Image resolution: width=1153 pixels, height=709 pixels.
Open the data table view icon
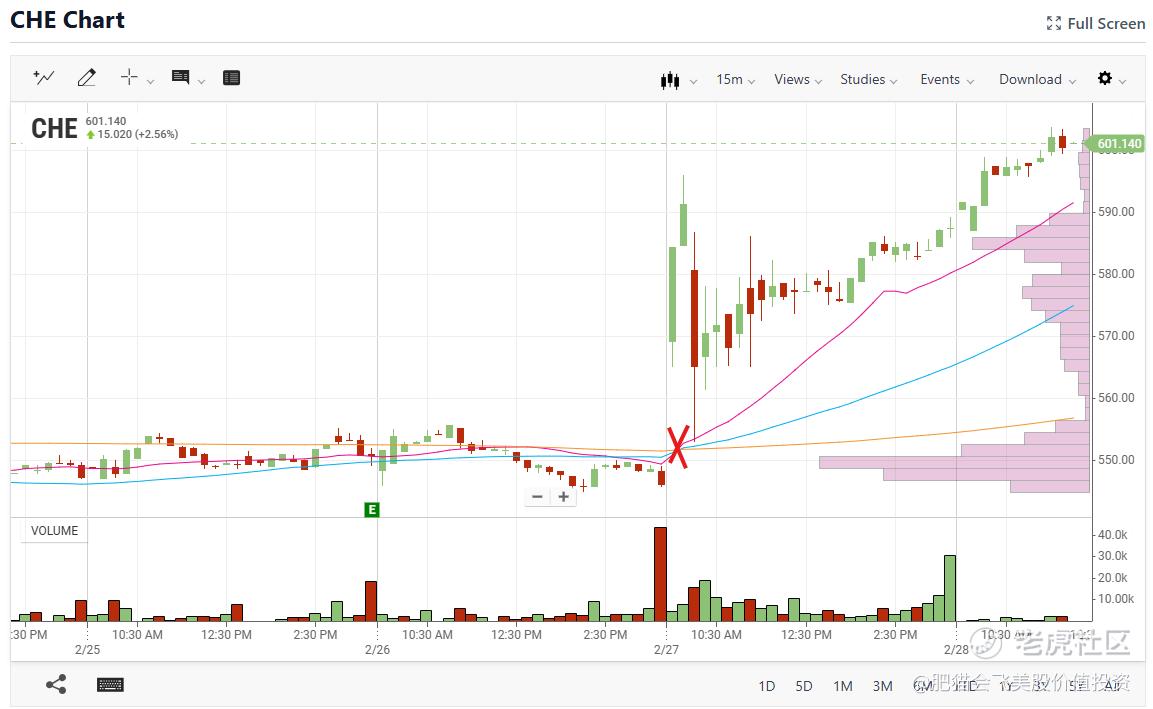pyautogui.click(x=232, y=77)
